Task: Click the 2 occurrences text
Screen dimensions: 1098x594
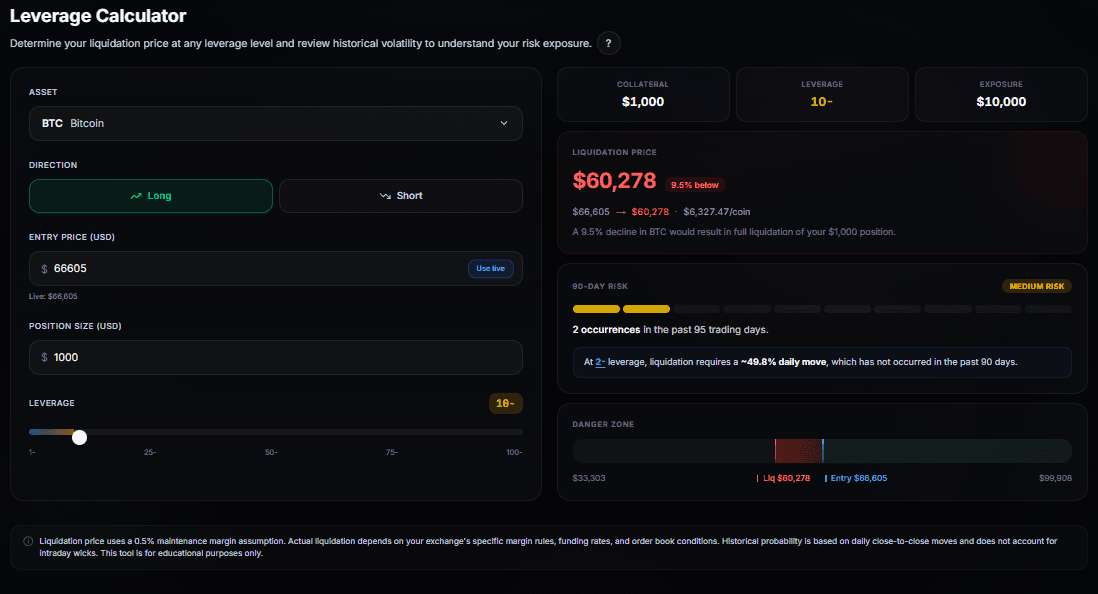Action: 606,330
